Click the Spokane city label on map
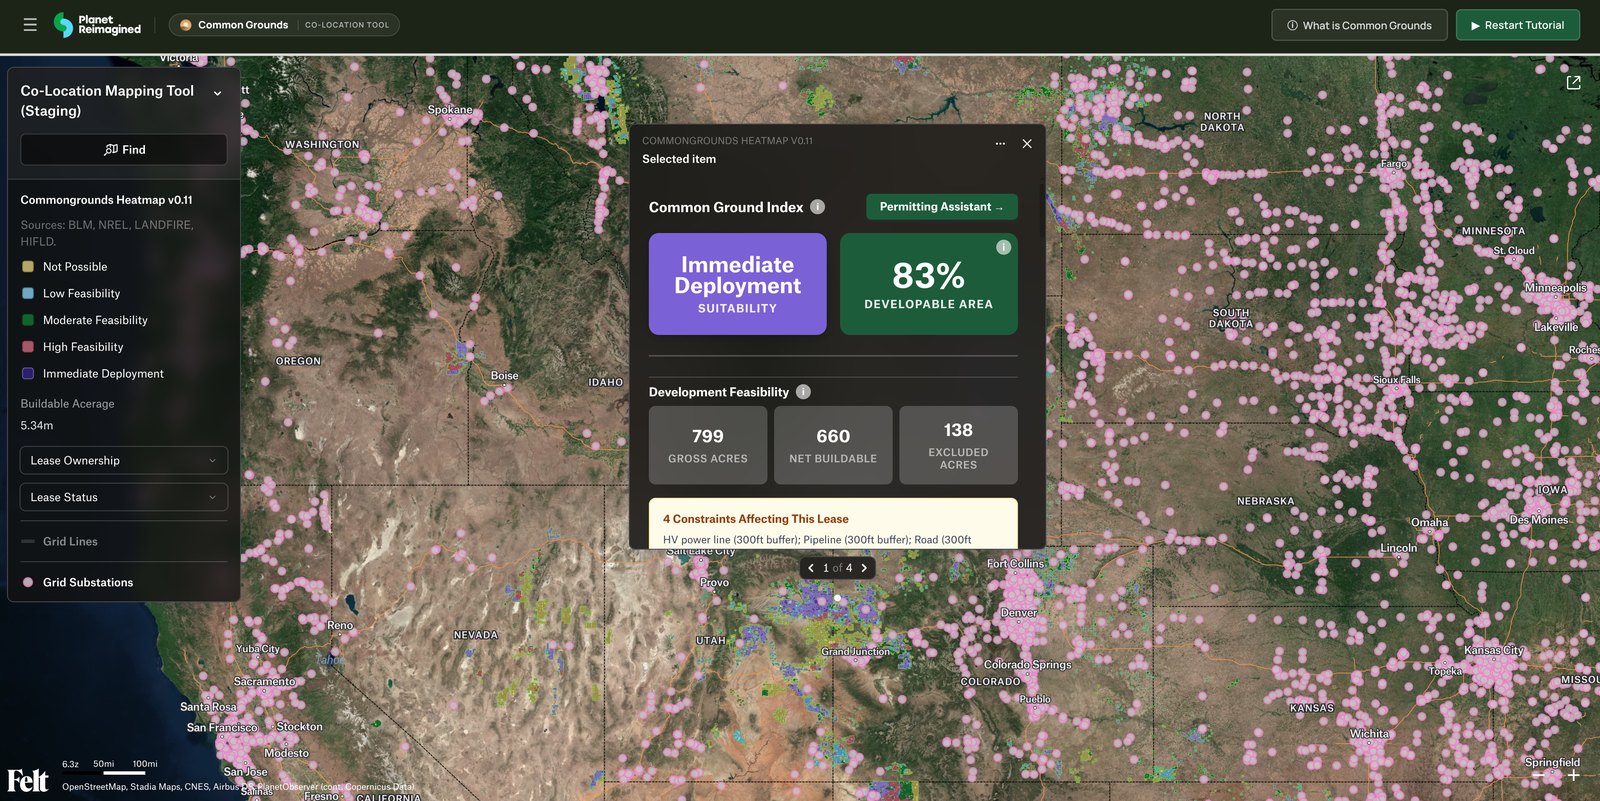The width and height of the screenshot is (1600, 801). 450,110
